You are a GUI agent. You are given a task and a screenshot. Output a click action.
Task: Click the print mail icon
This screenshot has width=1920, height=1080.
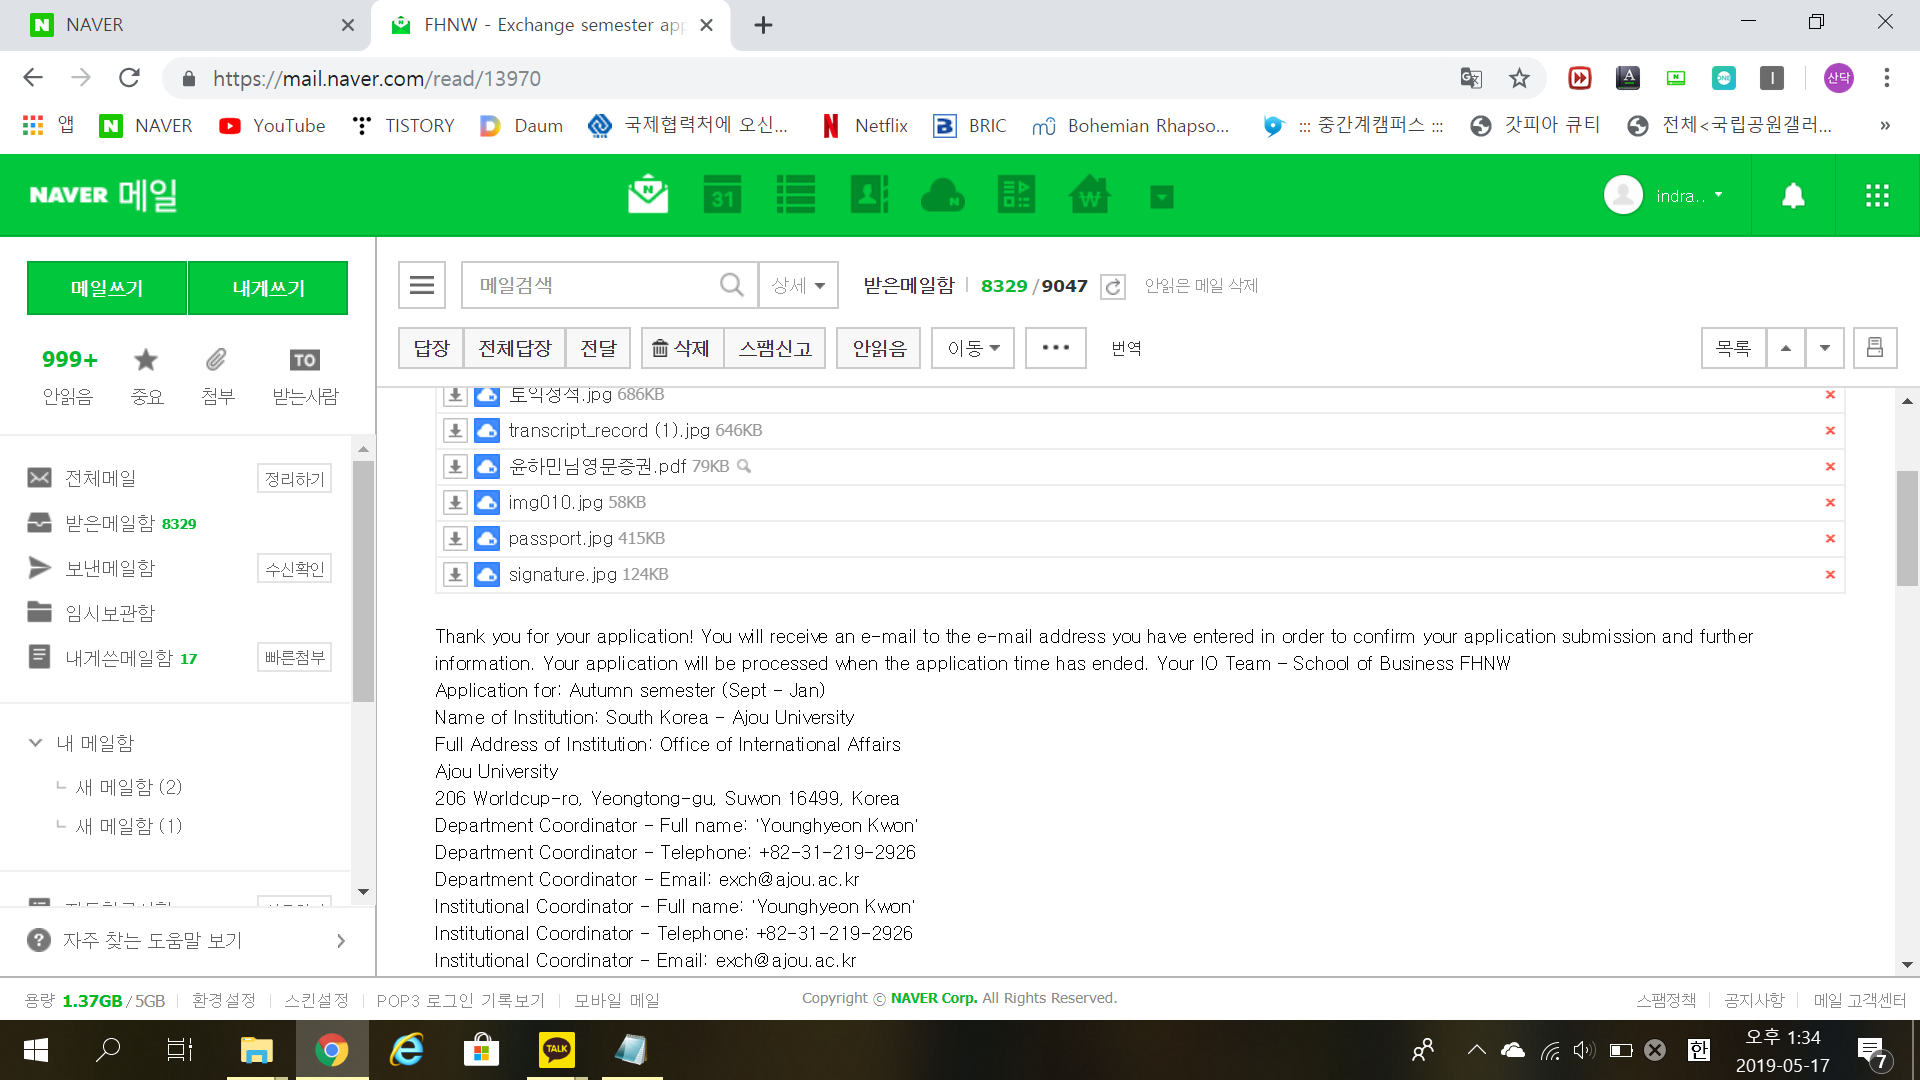pos(1874,348)
